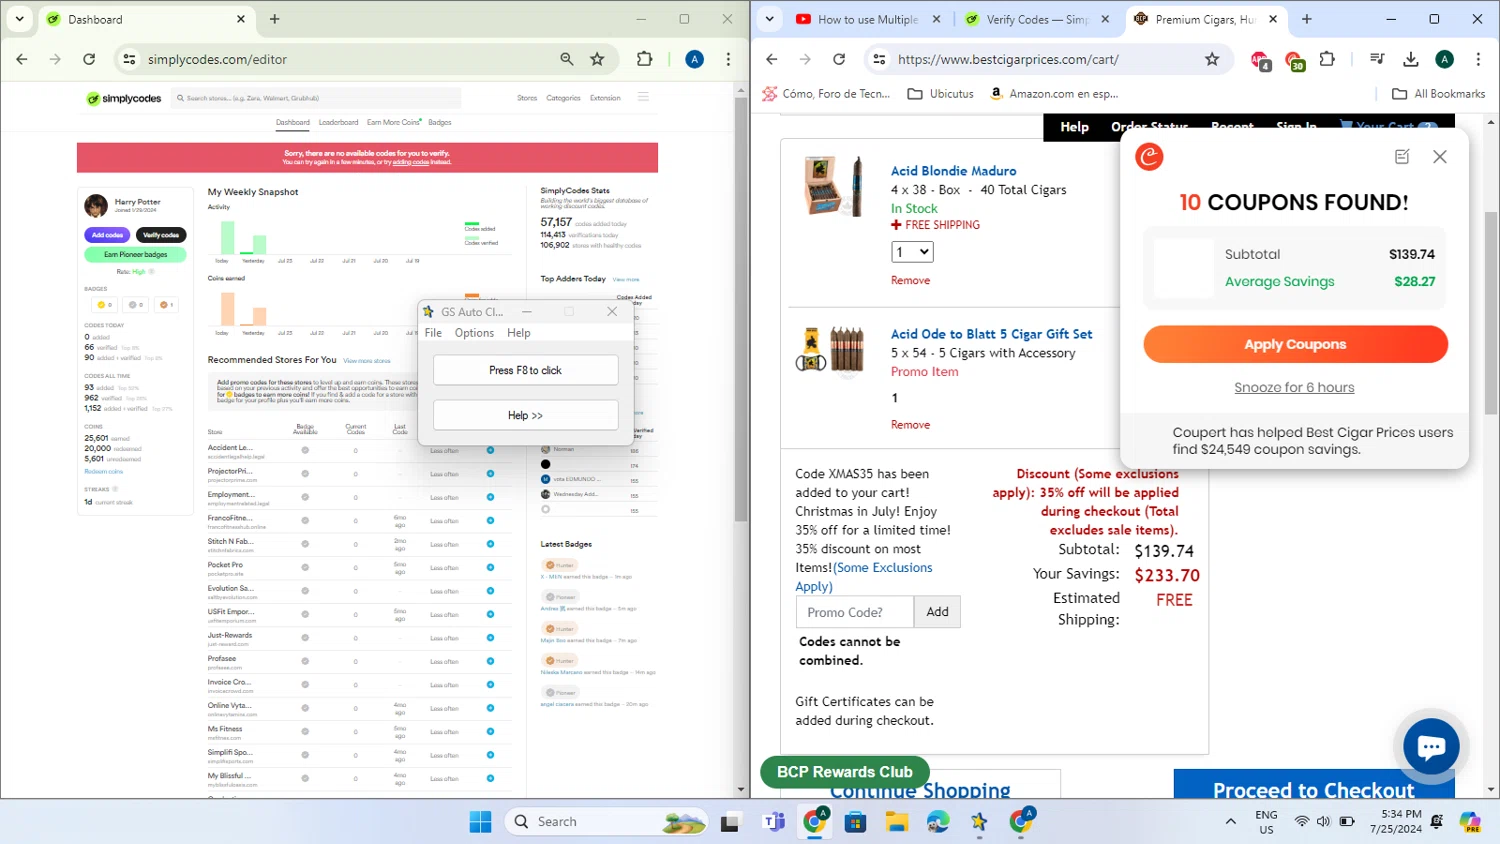Click the SimplyCodes store search box

[x=316, y=98]
